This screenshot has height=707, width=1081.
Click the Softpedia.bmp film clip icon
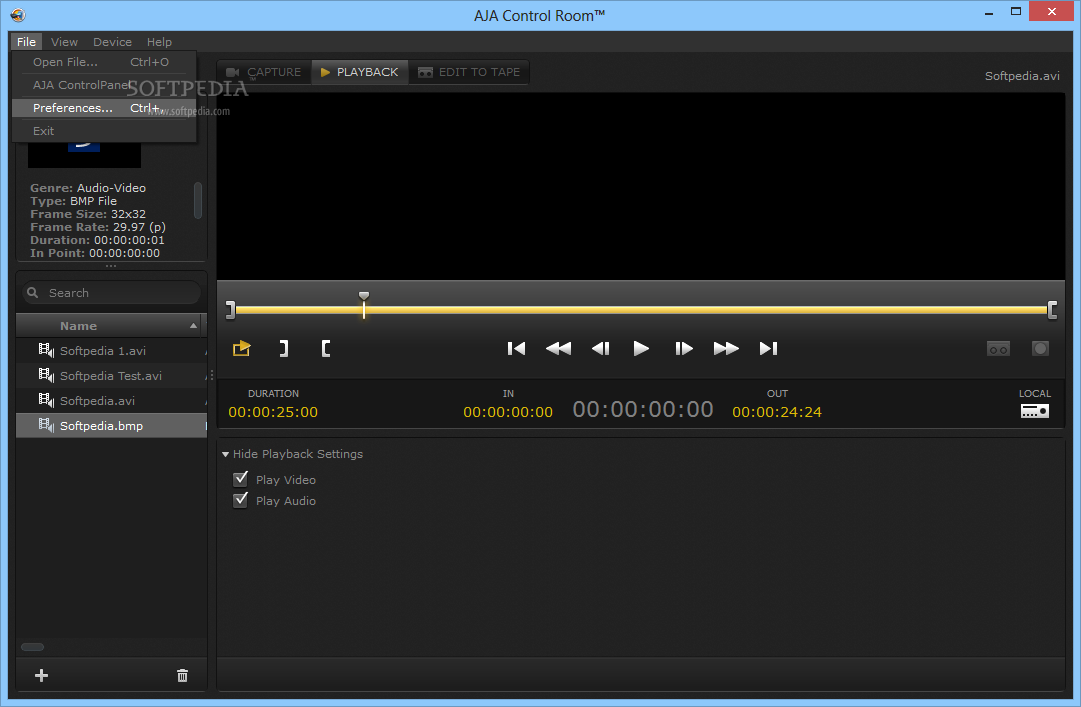(x=46, y=426)
